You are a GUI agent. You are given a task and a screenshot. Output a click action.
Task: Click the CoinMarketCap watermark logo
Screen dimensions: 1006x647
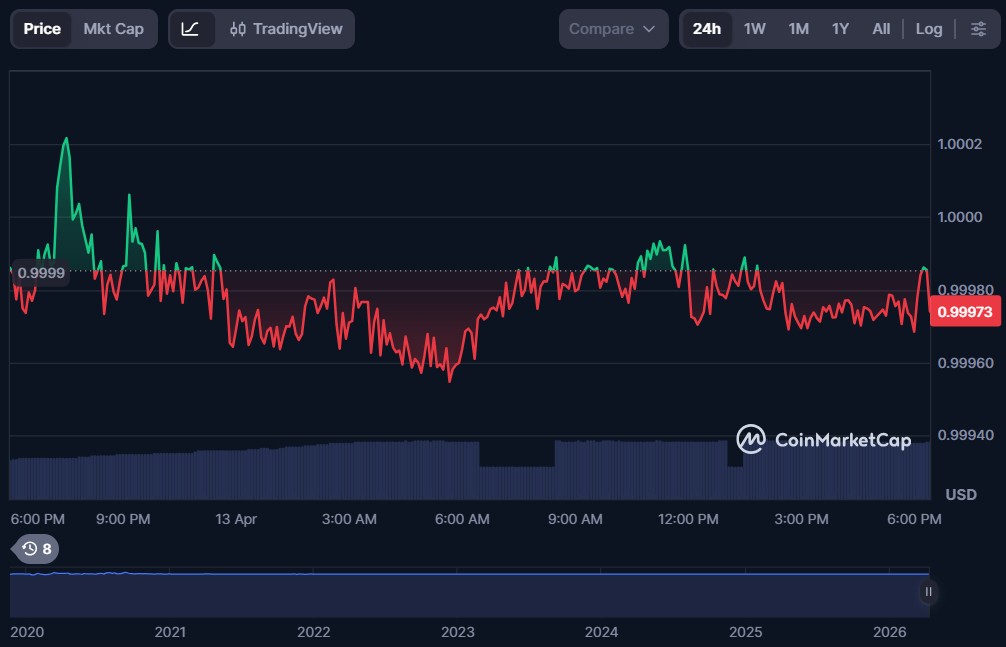click(824, 440)
